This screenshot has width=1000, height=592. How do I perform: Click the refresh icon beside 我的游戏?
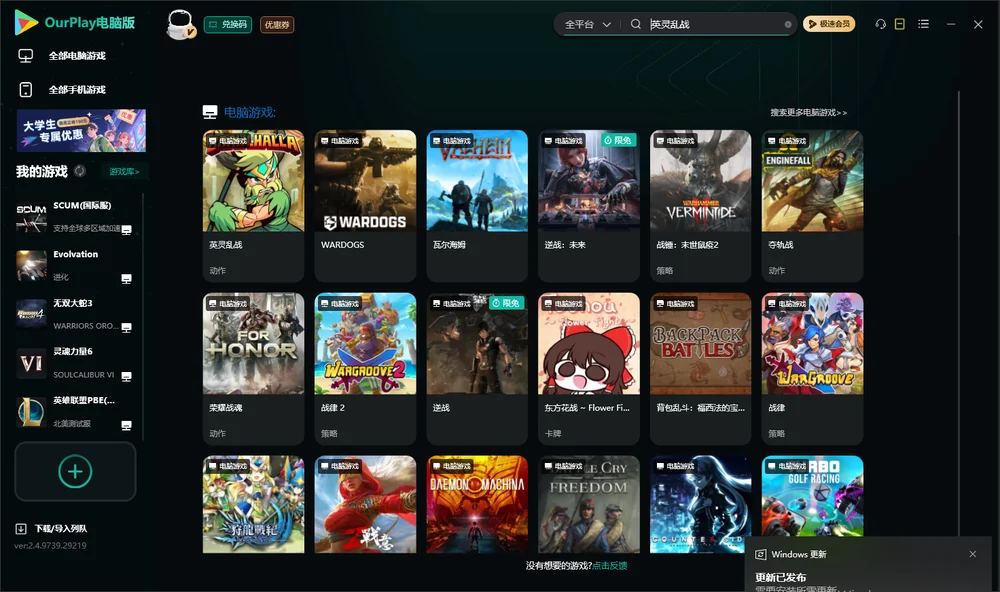pos(80,171)
